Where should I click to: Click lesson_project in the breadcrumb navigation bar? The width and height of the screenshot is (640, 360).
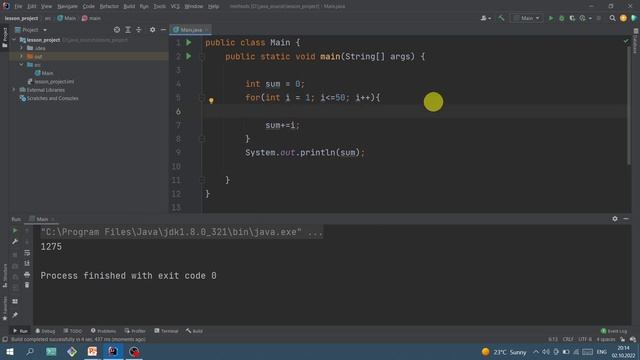point(21,18)
